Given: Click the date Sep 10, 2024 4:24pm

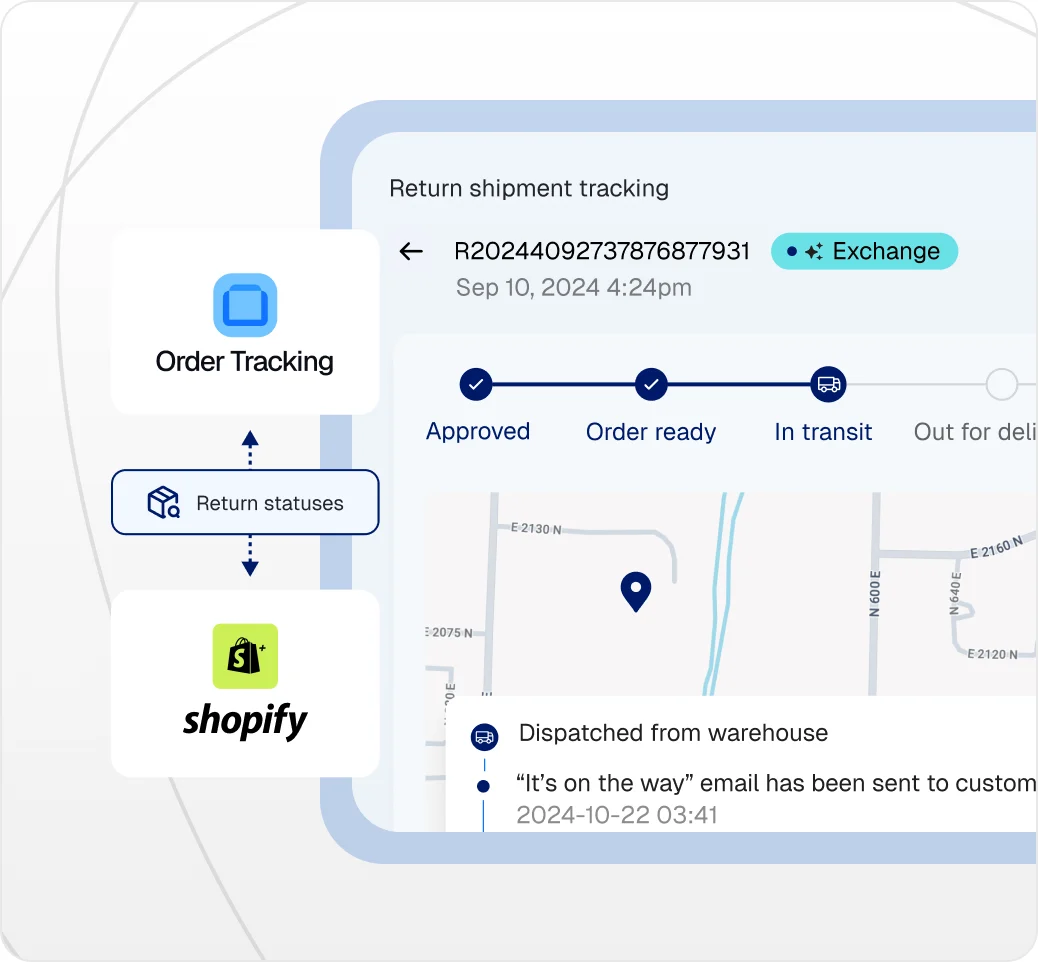Looking at the screenshot, I should tap(574, 287).
